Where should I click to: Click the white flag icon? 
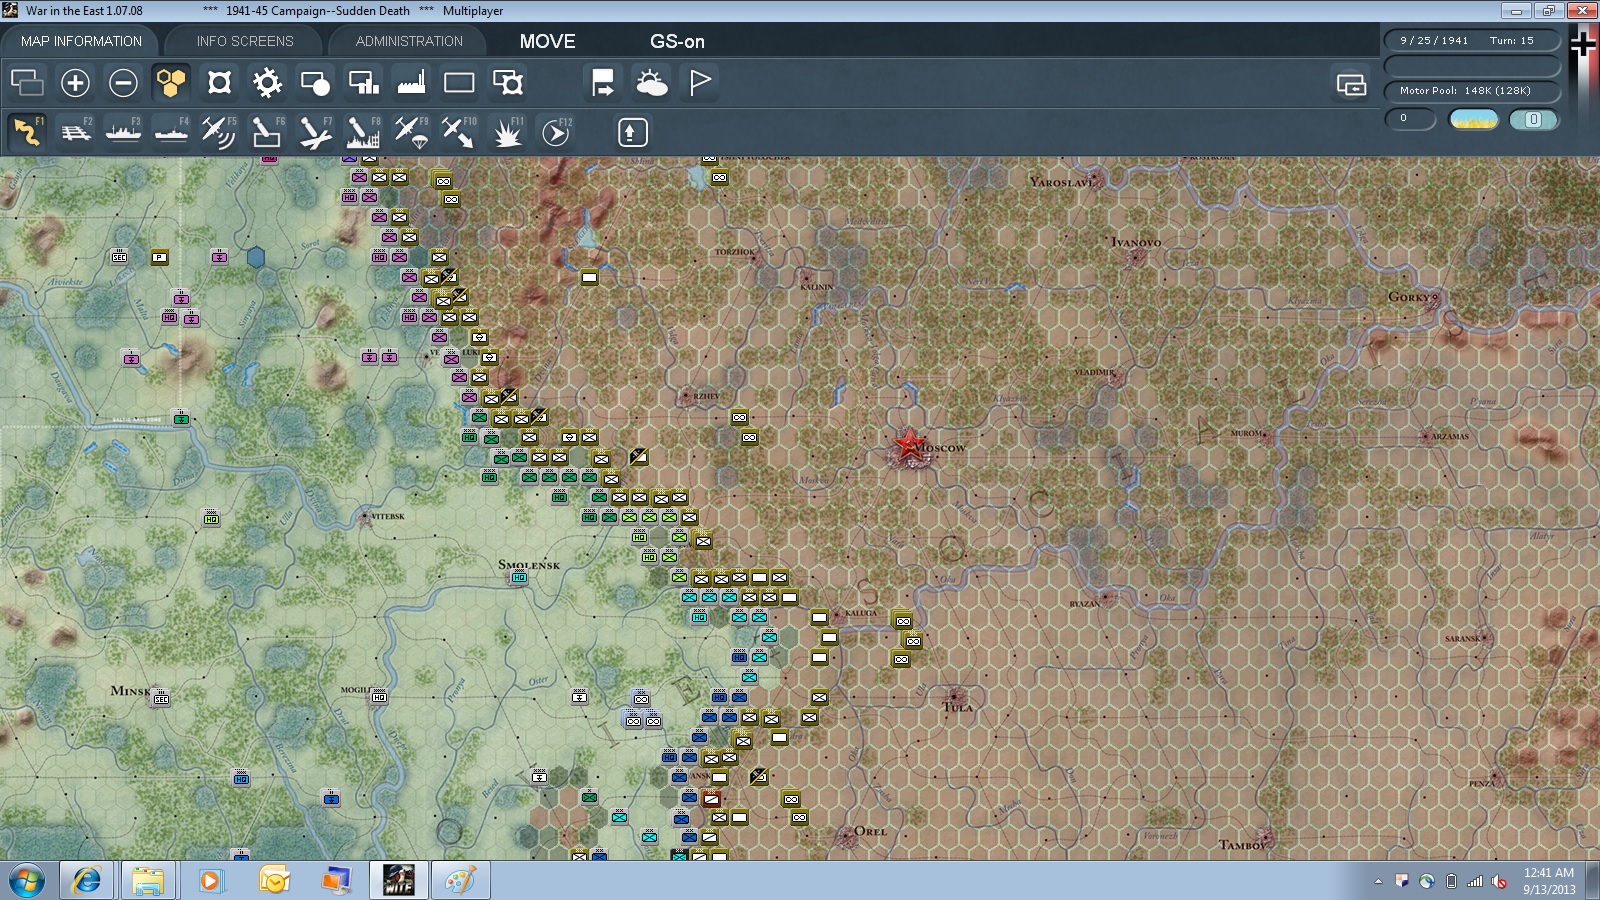(x=699, y=83)
